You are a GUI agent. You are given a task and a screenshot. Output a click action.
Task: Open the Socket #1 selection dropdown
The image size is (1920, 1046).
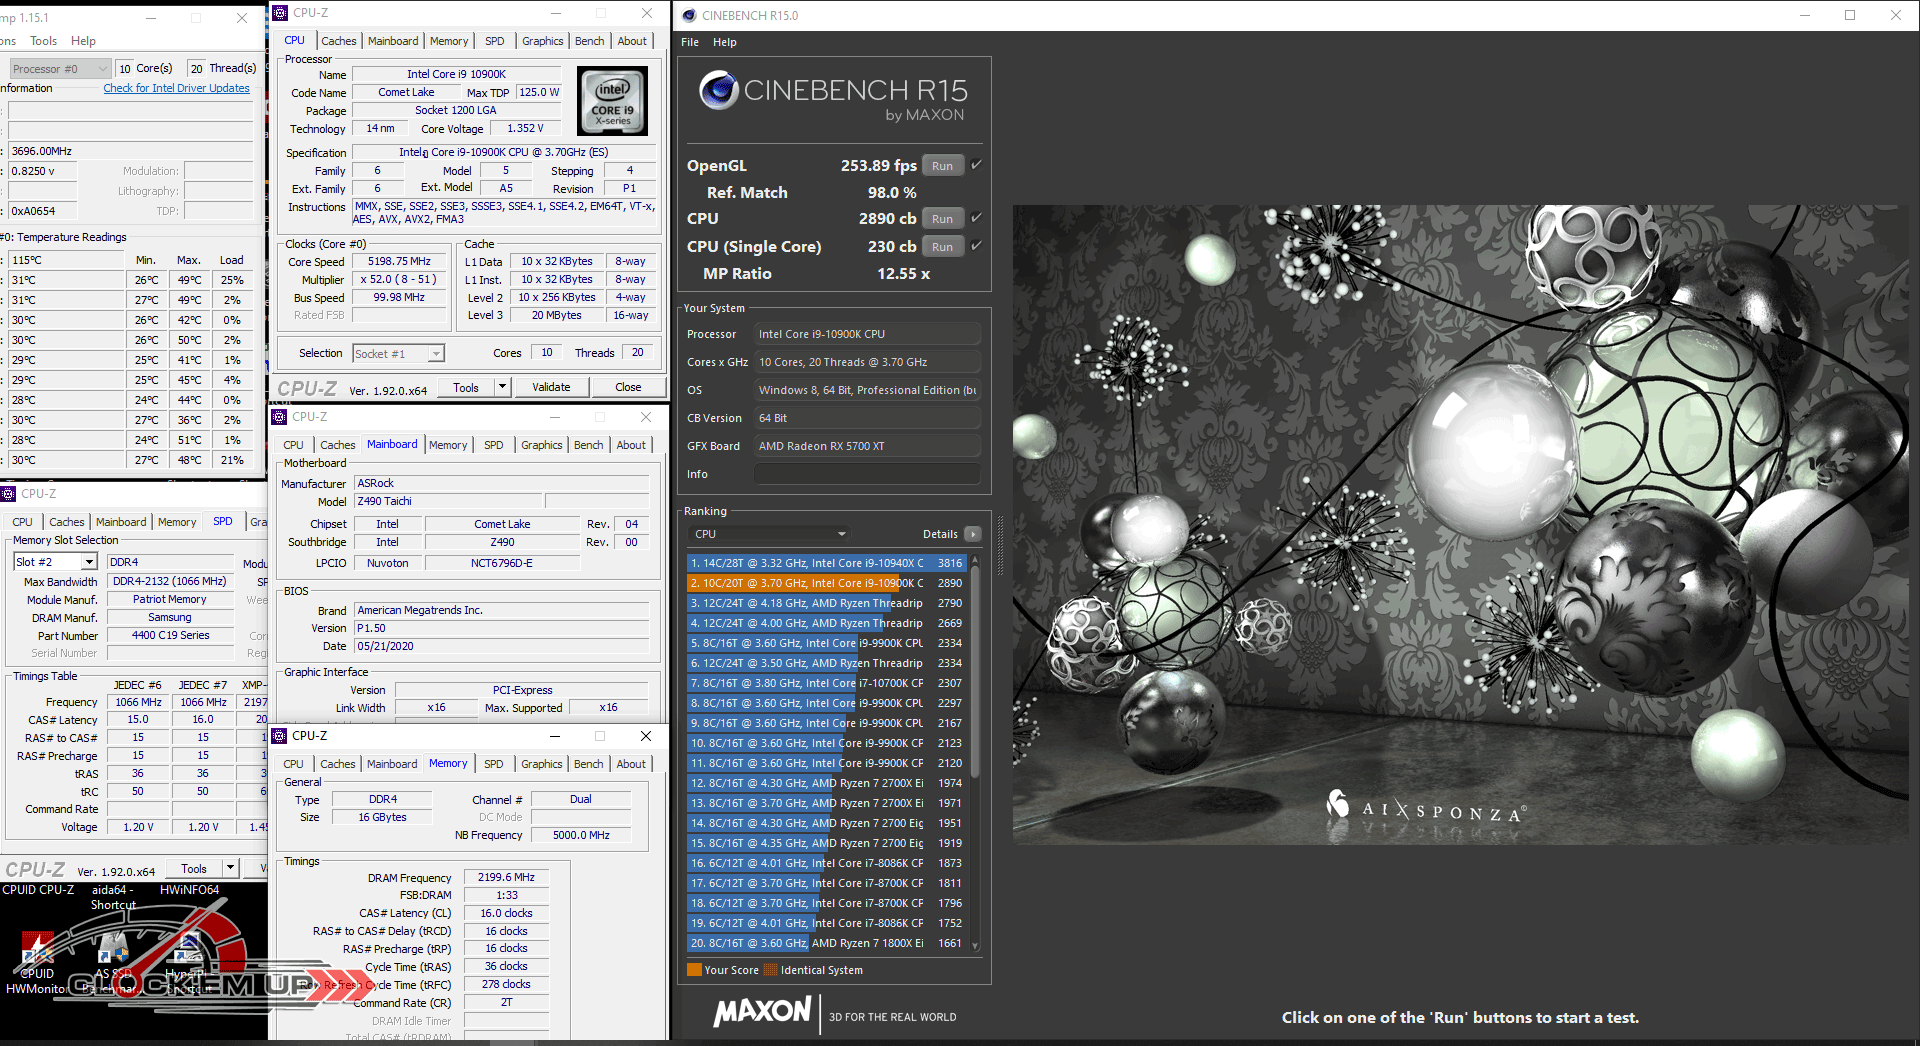pyautogui.click(x=436, y=354)
